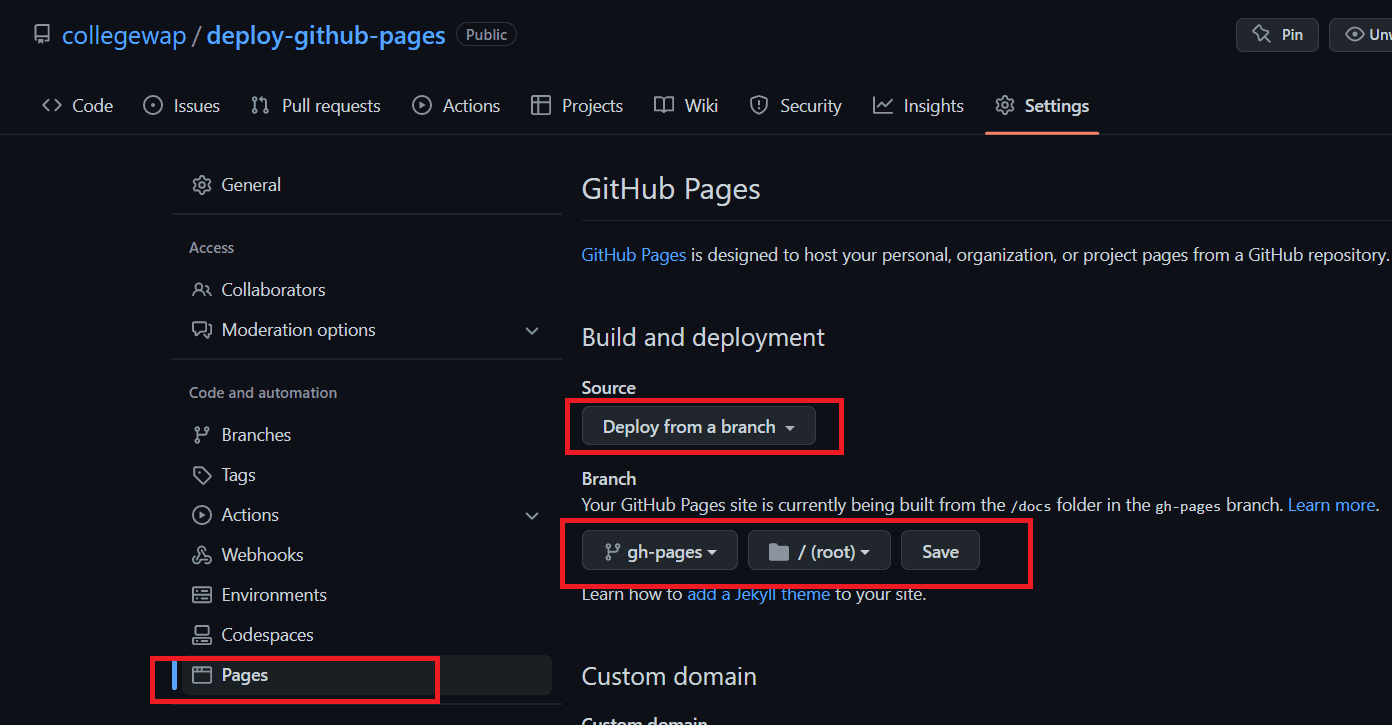Click the Tags icon in sidebar
Viewport: 1392px width, 725px height.
point(202,475)
